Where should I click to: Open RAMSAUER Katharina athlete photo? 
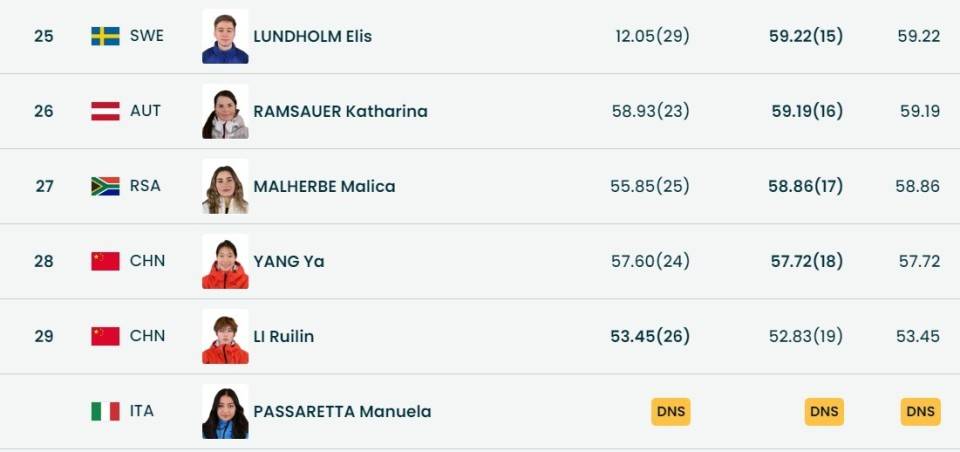[x=225, y=111]
